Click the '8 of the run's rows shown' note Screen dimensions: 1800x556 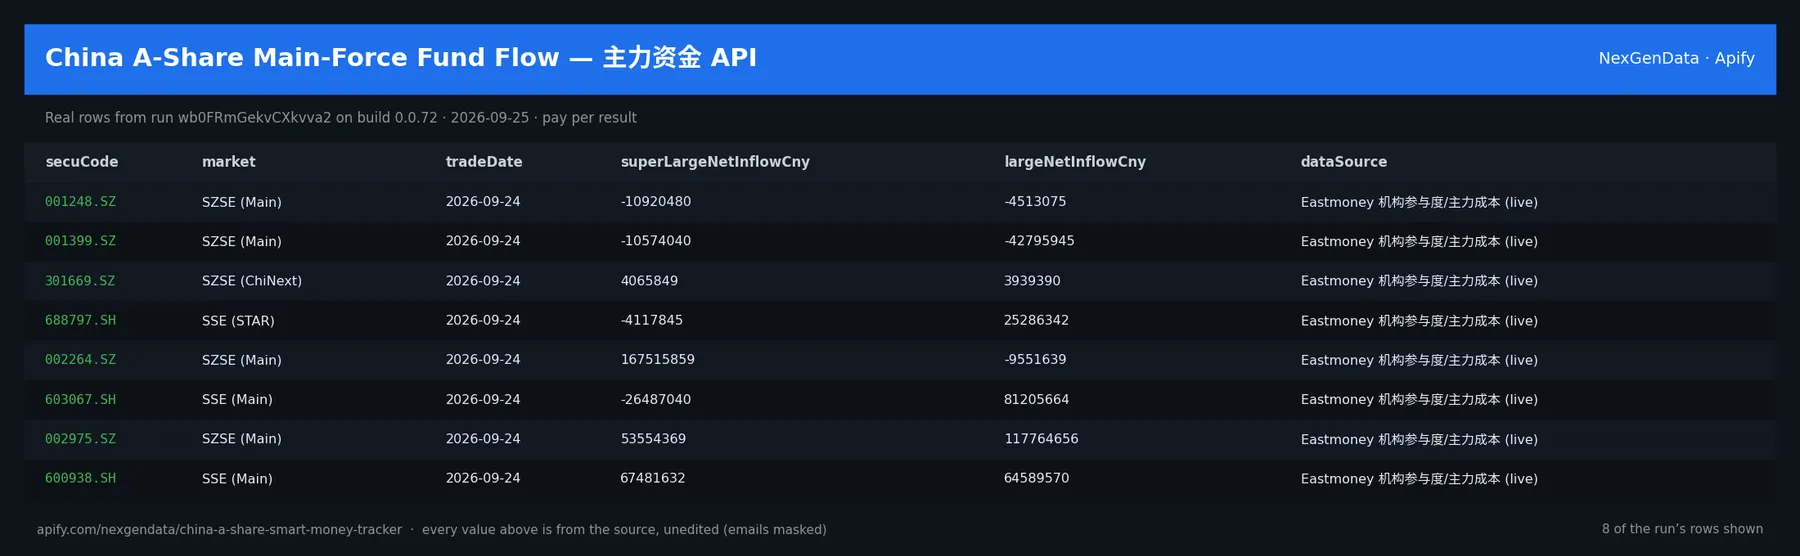point(1682,529)
